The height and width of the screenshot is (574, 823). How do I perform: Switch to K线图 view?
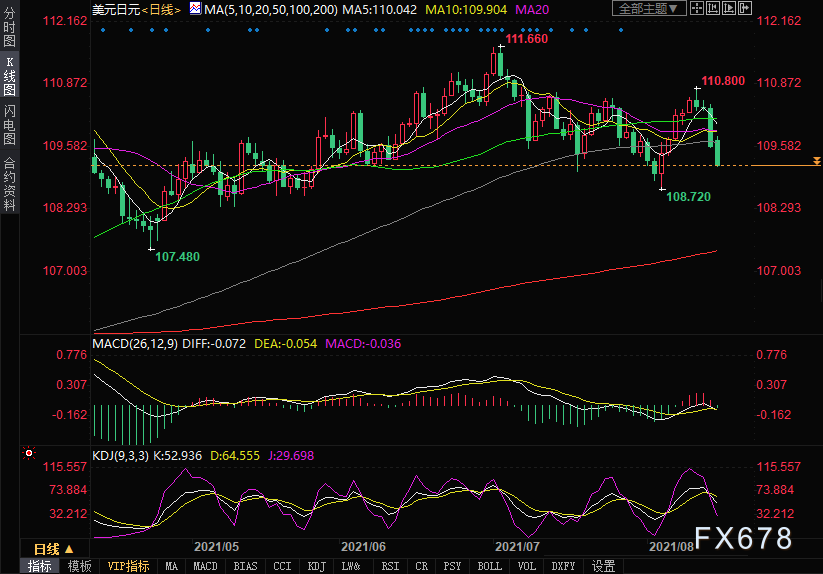(9, 76)
